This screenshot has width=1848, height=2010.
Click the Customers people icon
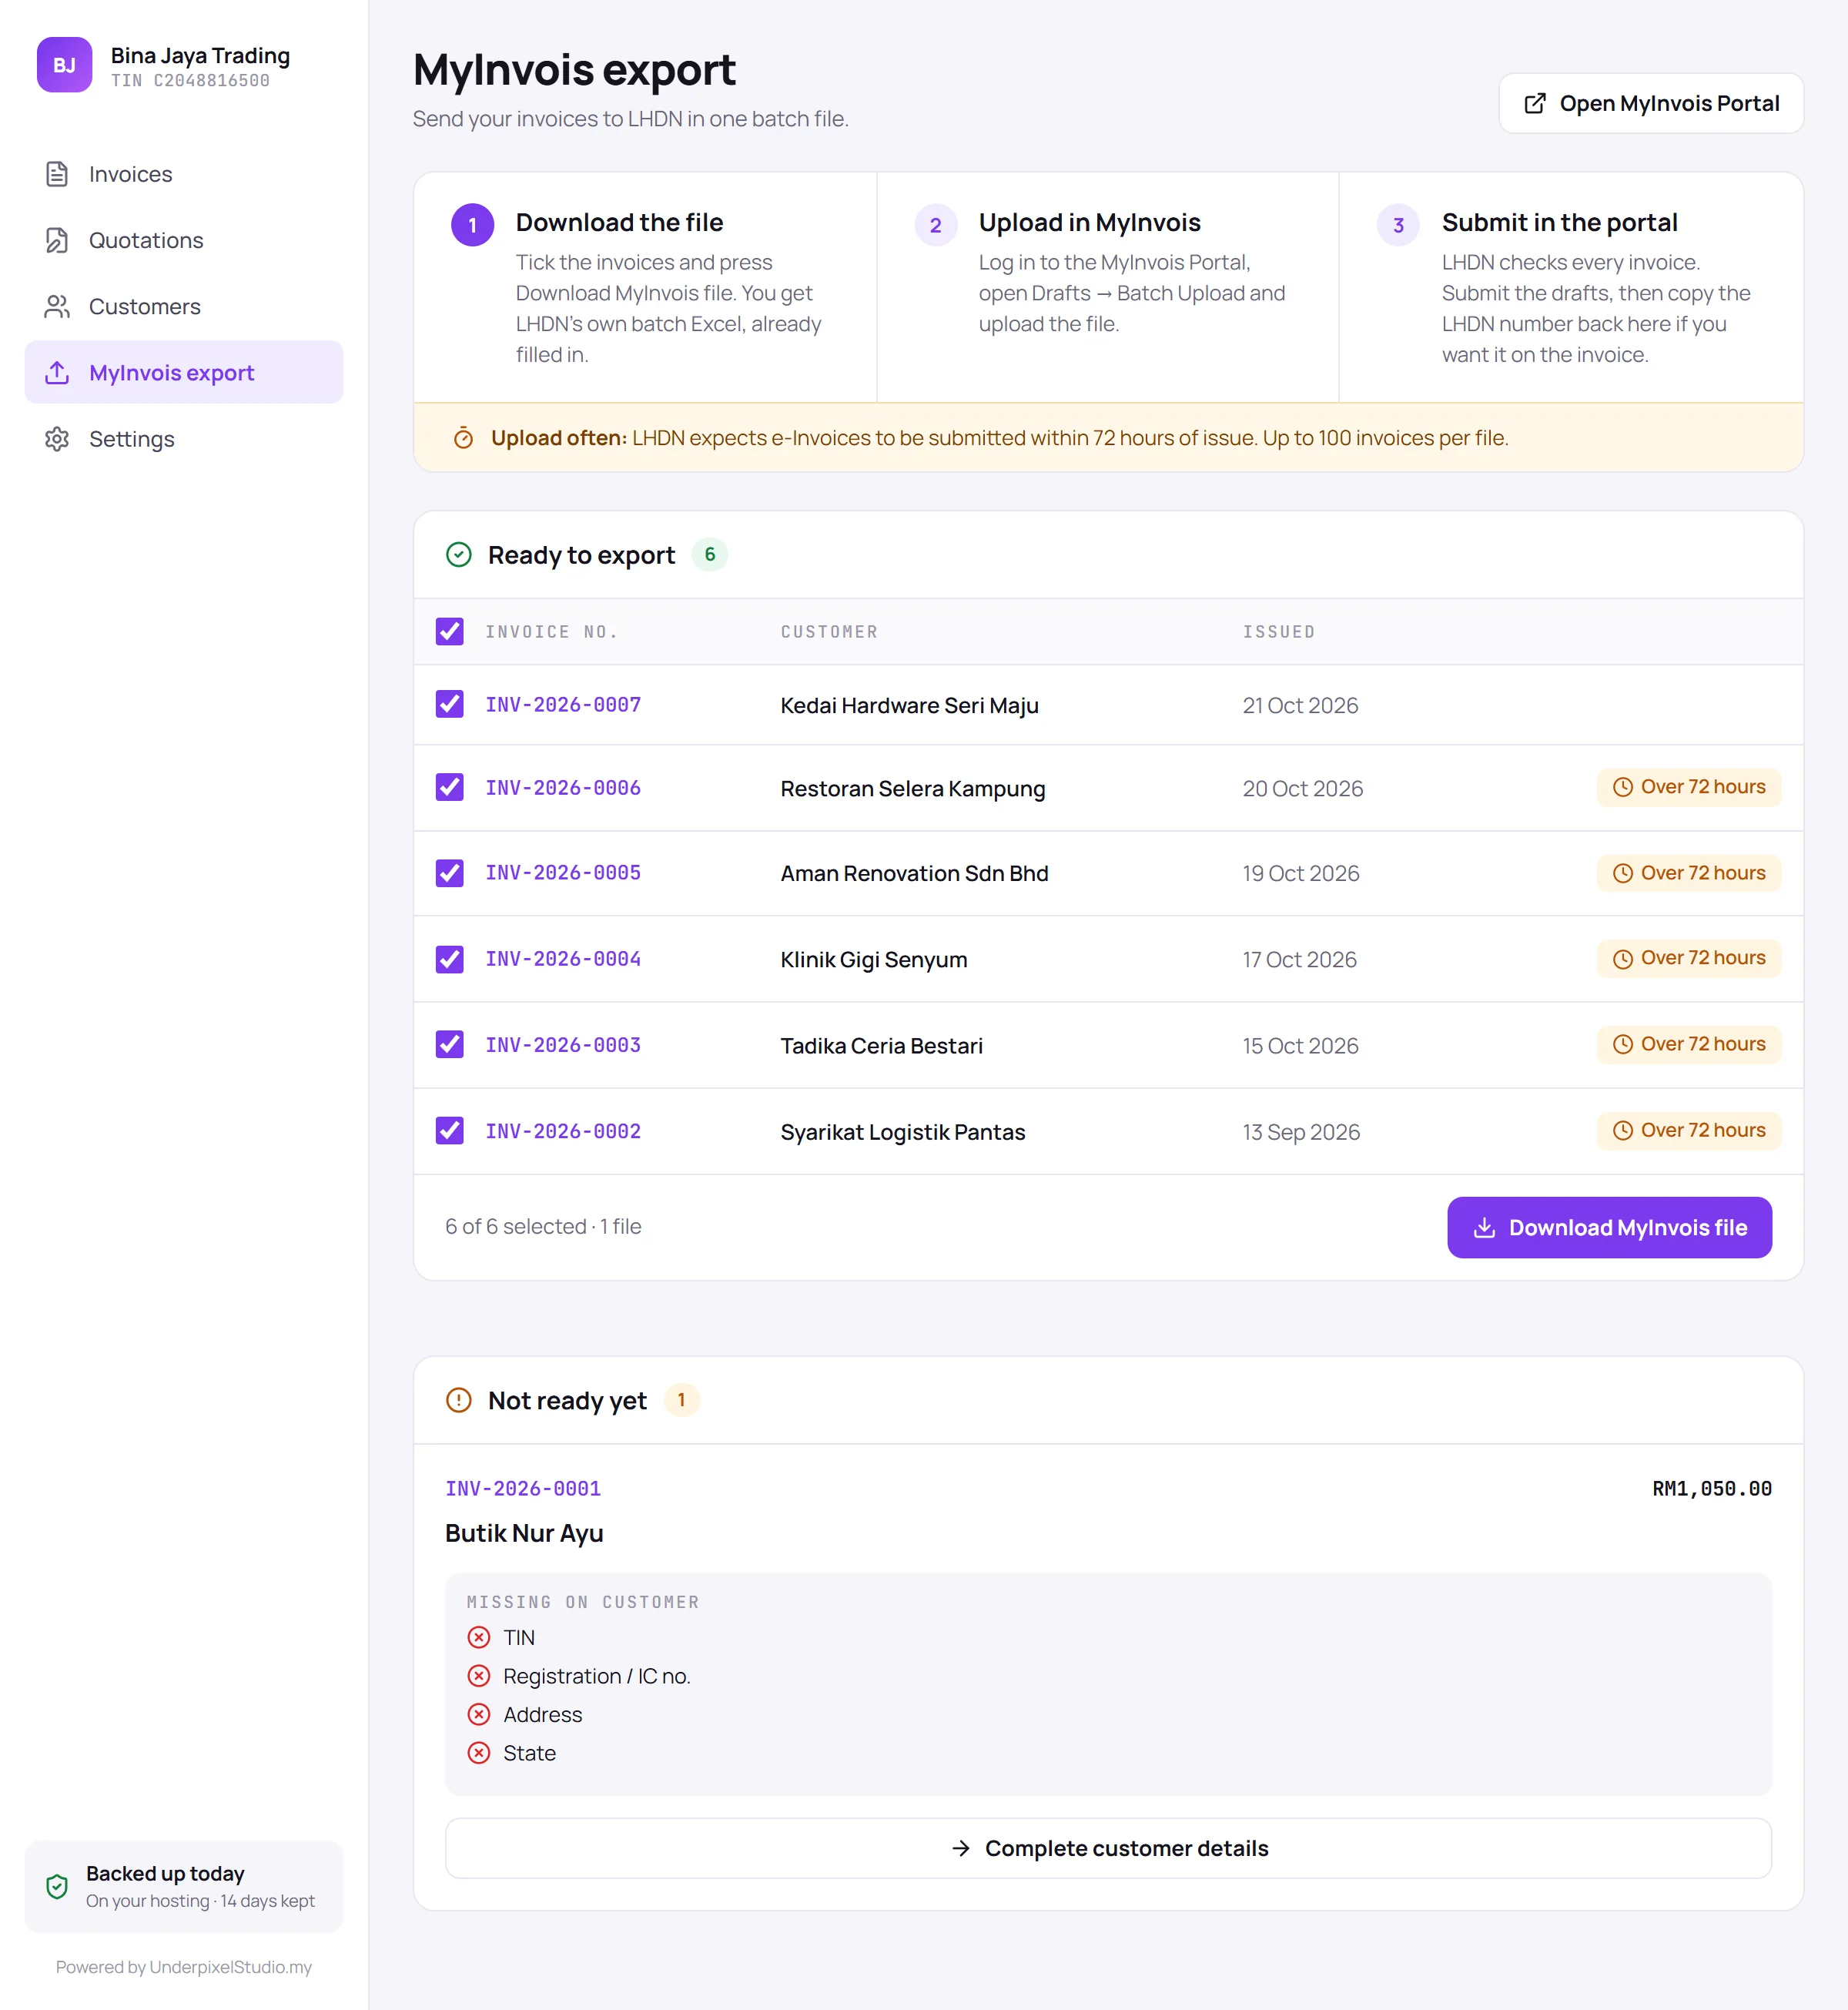pyautogui.click(x=57, y=306)
